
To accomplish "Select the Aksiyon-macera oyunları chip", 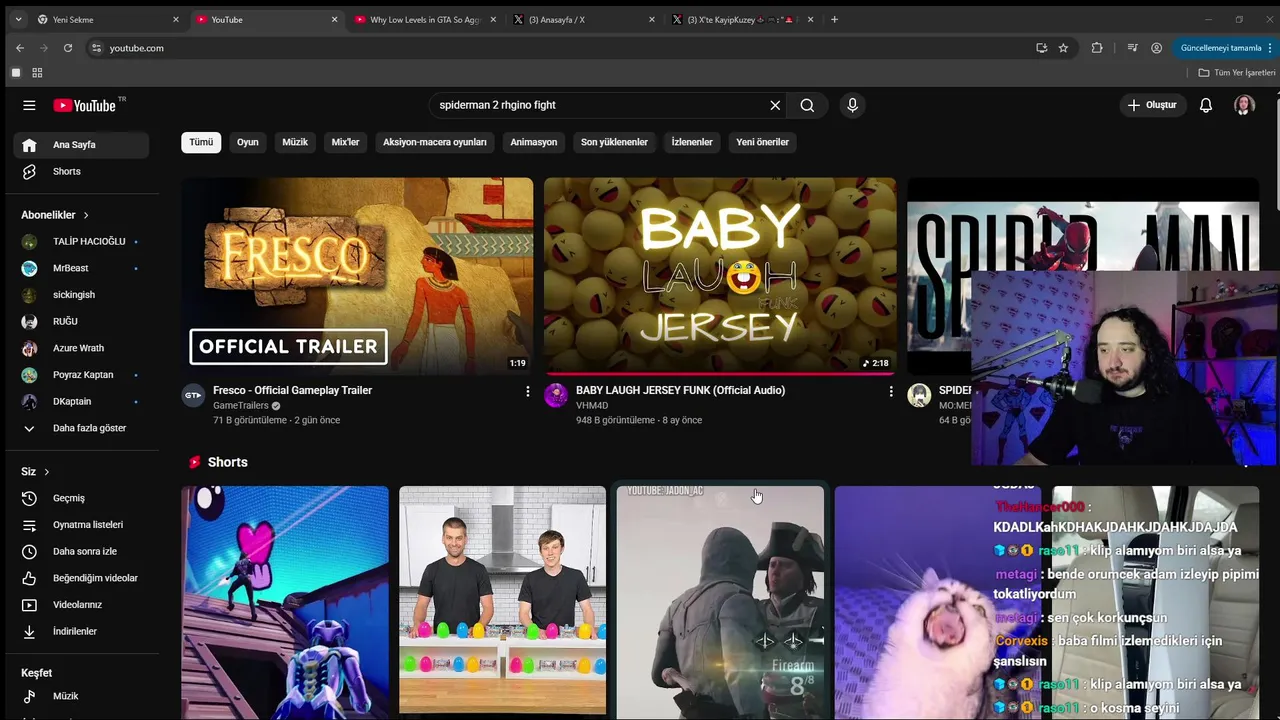I will click(x=435, y=142).
